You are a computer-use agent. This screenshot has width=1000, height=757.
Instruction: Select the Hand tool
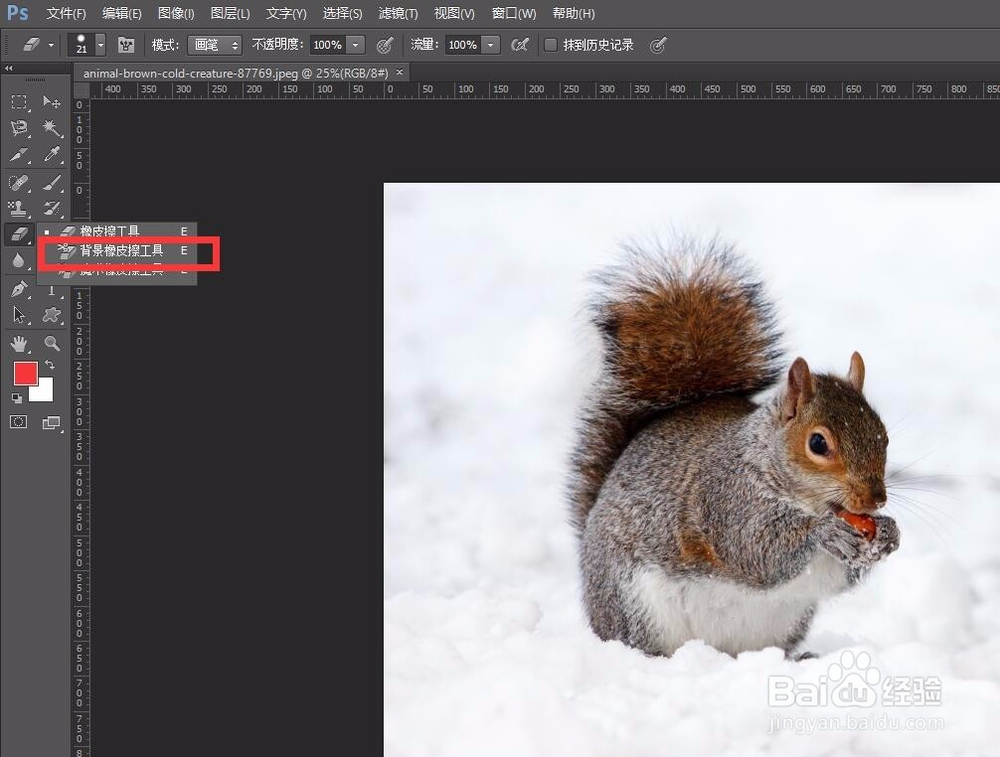click(19, 344)
